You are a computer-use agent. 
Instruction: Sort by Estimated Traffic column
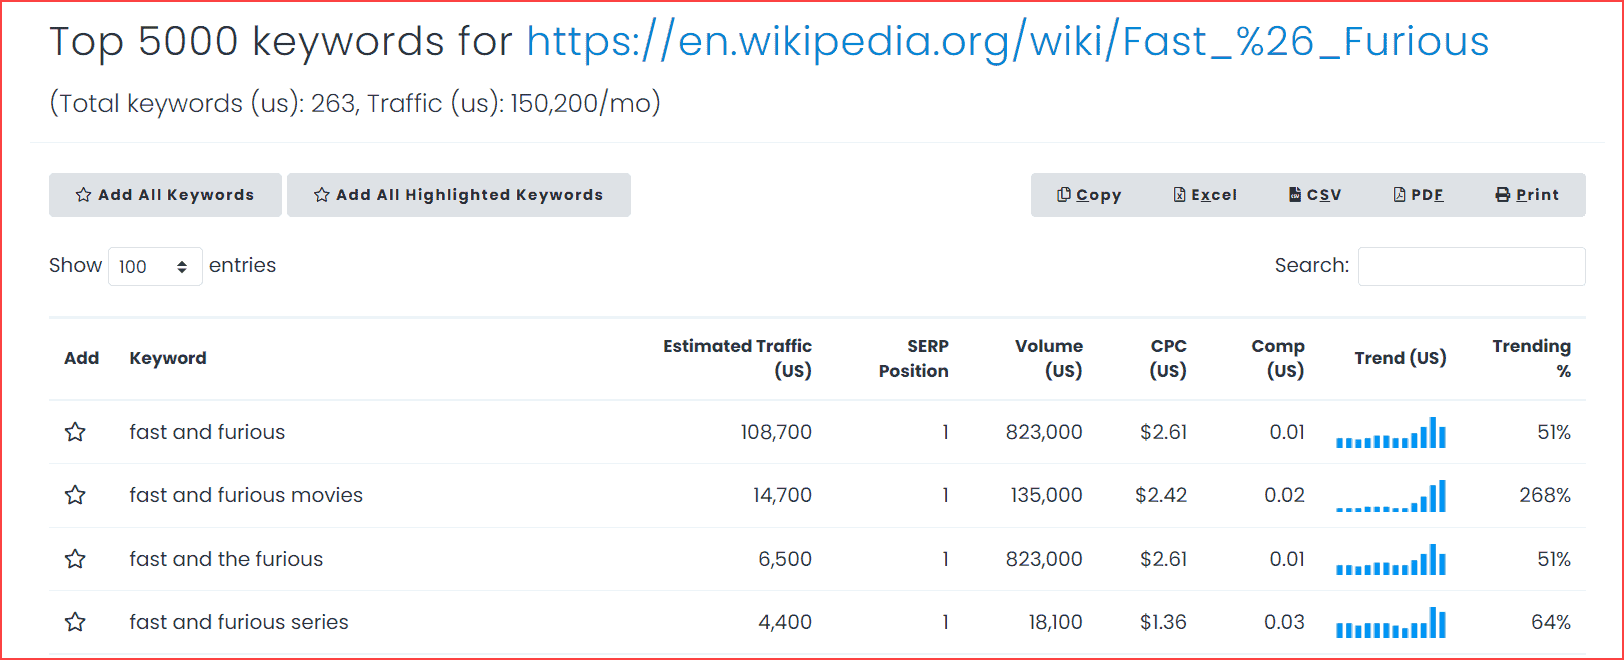click(x=737, y=358)
